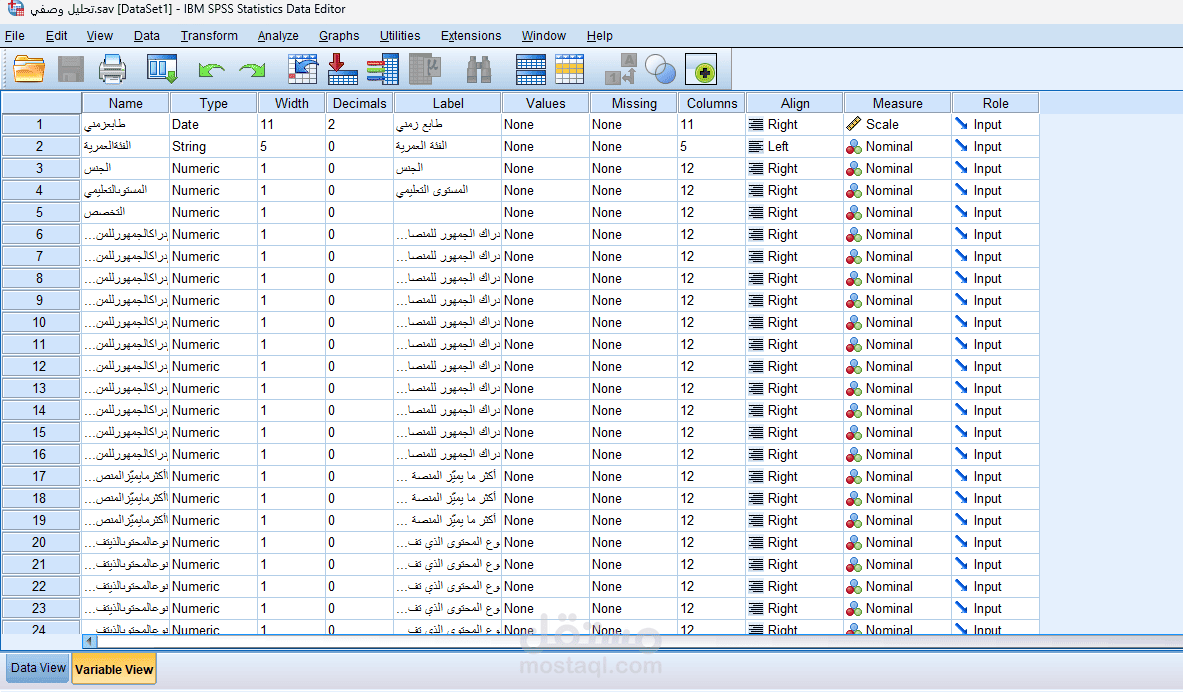Click the Find binoculars icon
Screen dimensions: 1183x692
(x=478, y=69)
